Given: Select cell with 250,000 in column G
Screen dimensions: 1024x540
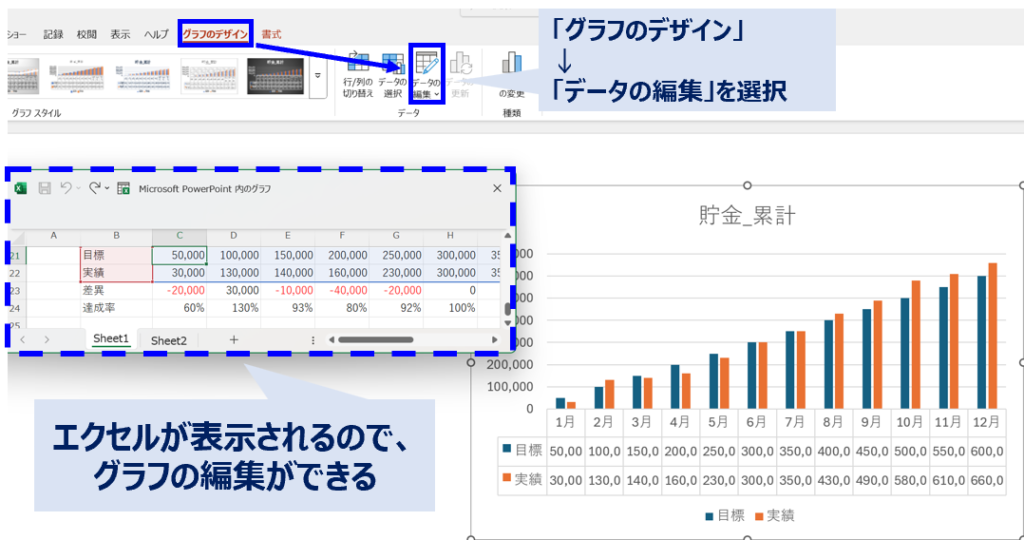Looking at the screenshot, I should tap(396, 255).
